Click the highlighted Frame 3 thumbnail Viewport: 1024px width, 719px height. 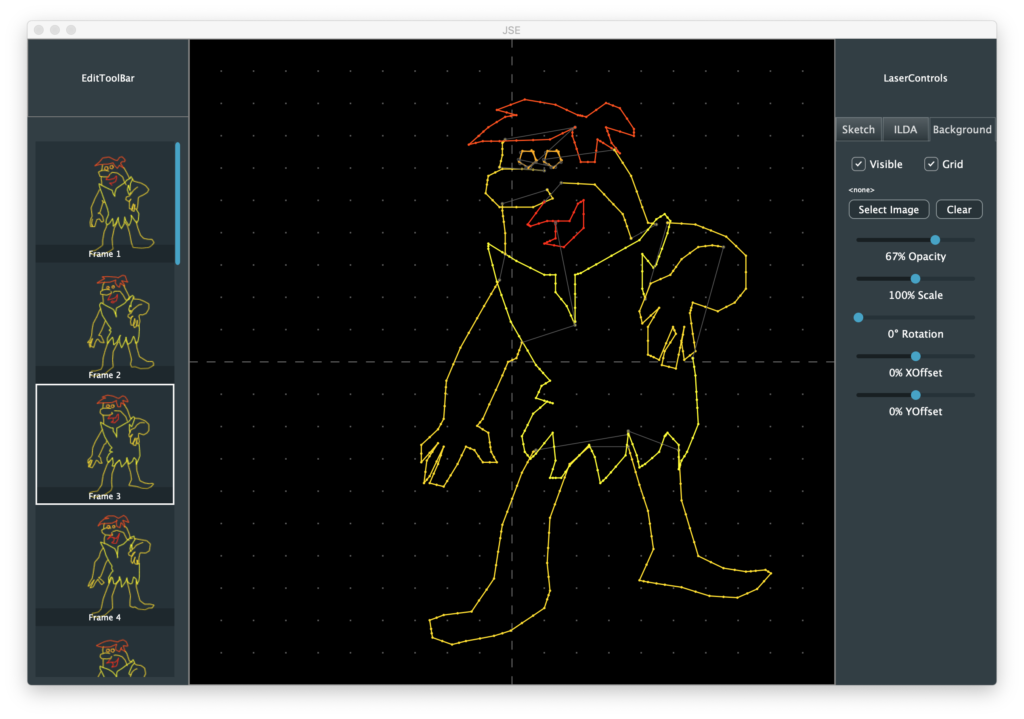[x=105, y=444]
